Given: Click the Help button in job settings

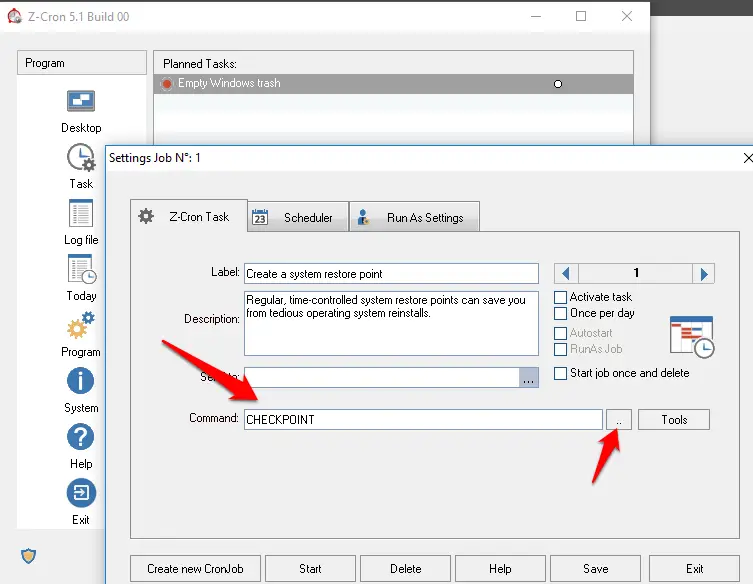Looking at the screenshot, I should point(500,569).
